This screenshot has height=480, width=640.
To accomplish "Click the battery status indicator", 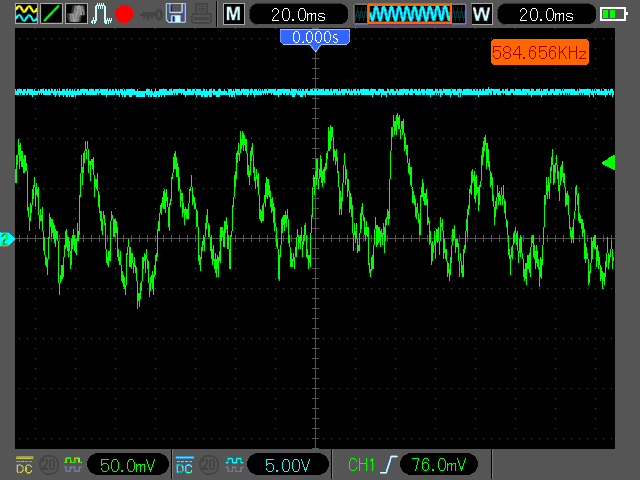I will pyautogui.click(x=611, y=14).
